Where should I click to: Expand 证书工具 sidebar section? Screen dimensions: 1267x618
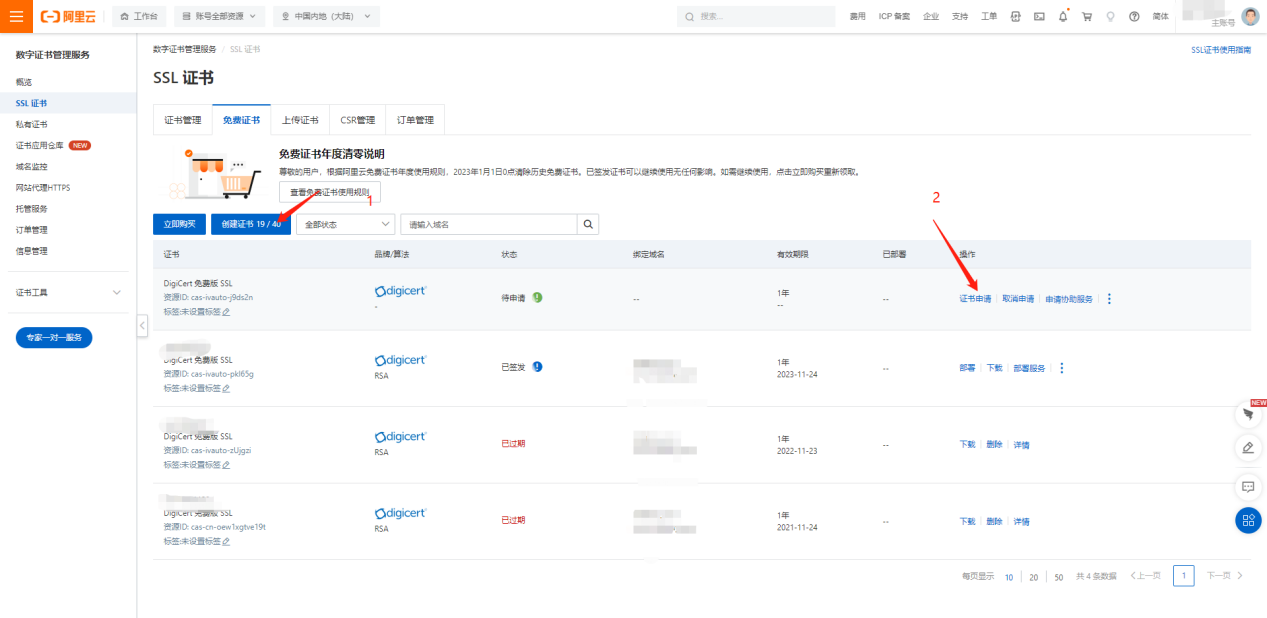(68, 292)
